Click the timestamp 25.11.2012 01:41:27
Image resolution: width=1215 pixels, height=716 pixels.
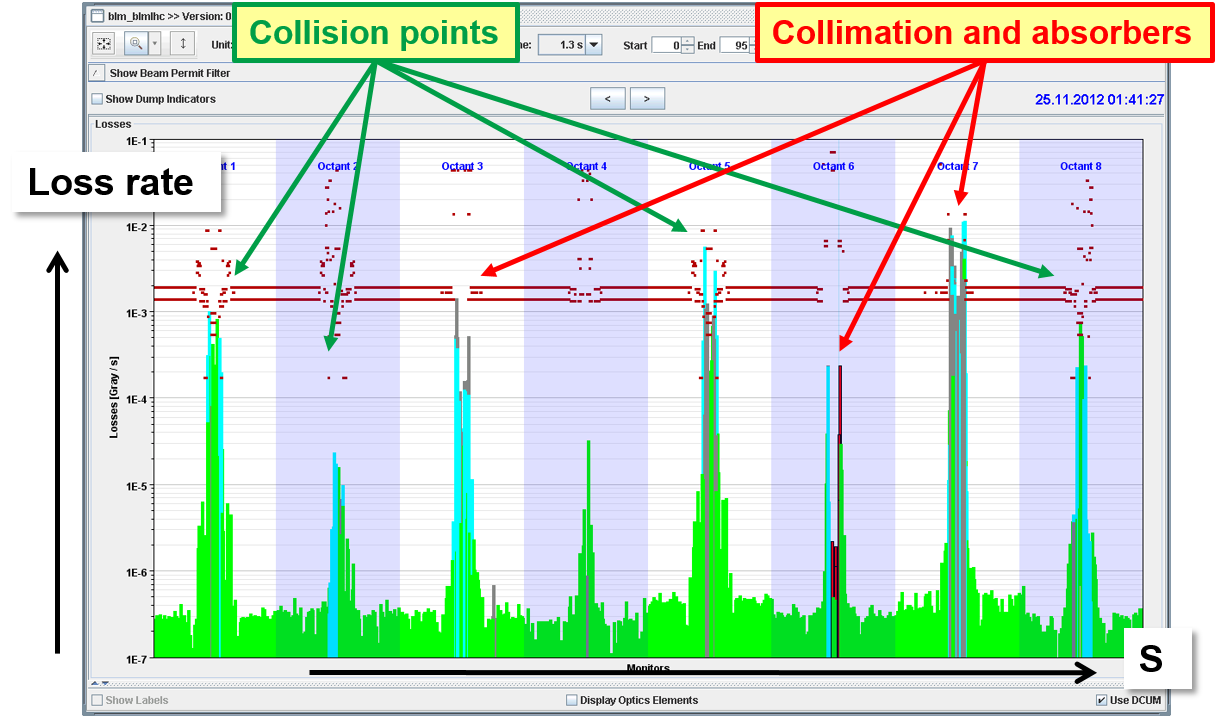pos(1099,100)
